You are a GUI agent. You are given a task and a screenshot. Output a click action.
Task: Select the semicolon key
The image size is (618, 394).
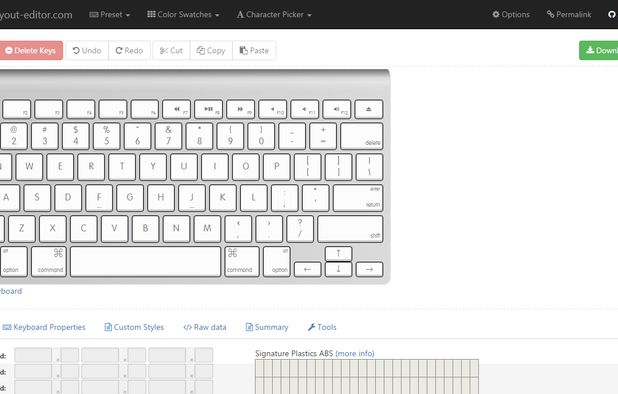tap(285, 198)
